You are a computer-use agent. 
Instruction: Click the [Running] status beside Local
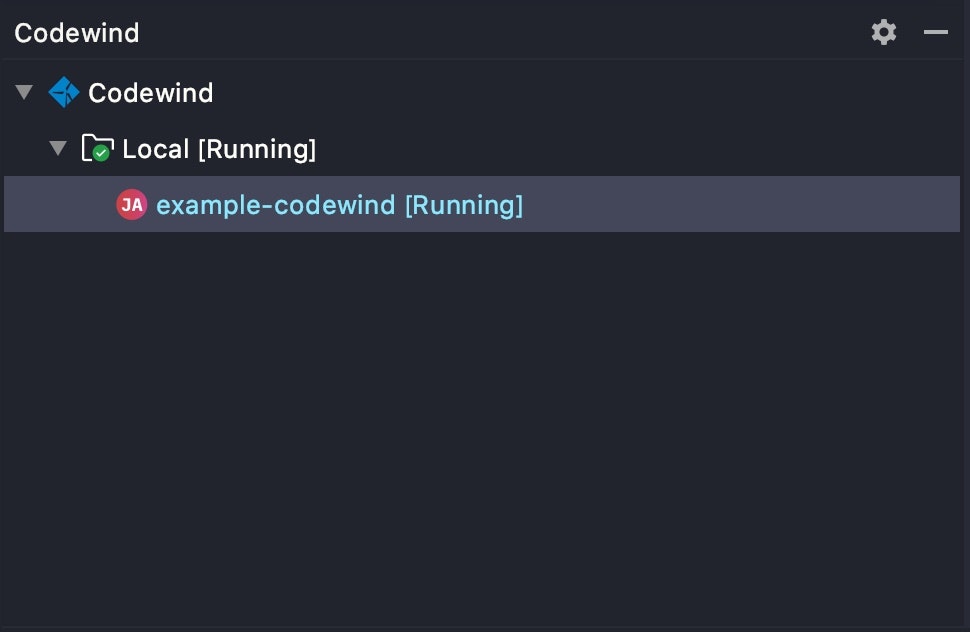tap(257, 149)
